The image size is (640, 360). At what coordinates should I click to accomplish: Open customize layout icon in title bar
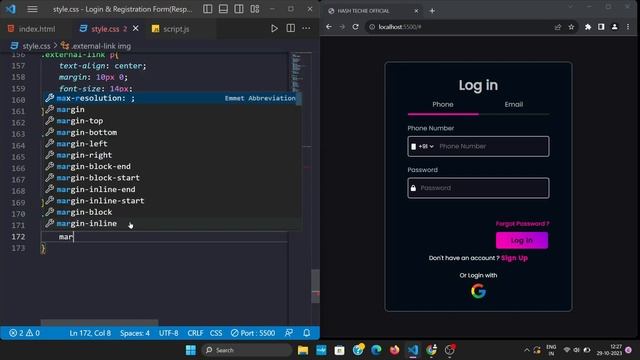[255, 9]
